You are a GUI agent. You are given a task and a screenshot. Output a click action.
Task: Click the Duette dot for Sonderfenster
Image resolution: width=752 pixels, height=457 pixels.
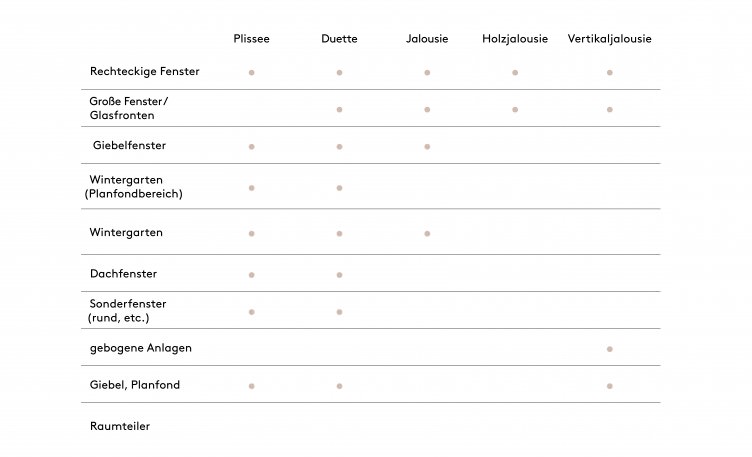pyautogui.click(x=339, y=312)
